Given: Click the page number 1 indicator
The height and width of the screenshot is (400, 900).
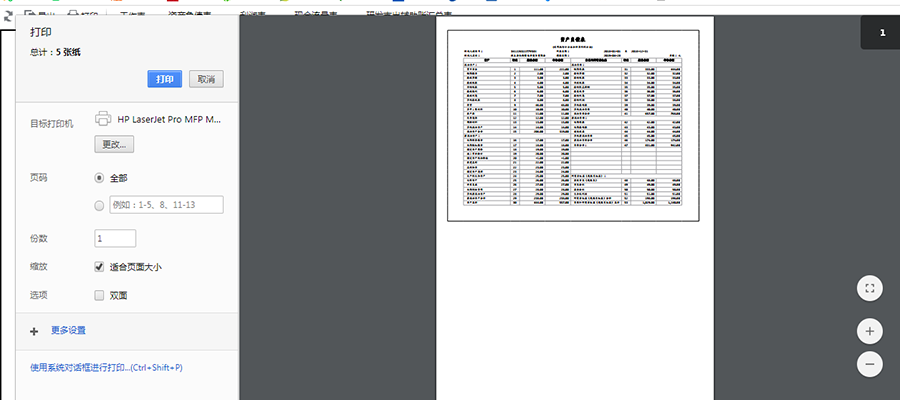Looking at the screenshot, I should coord(881,33).
